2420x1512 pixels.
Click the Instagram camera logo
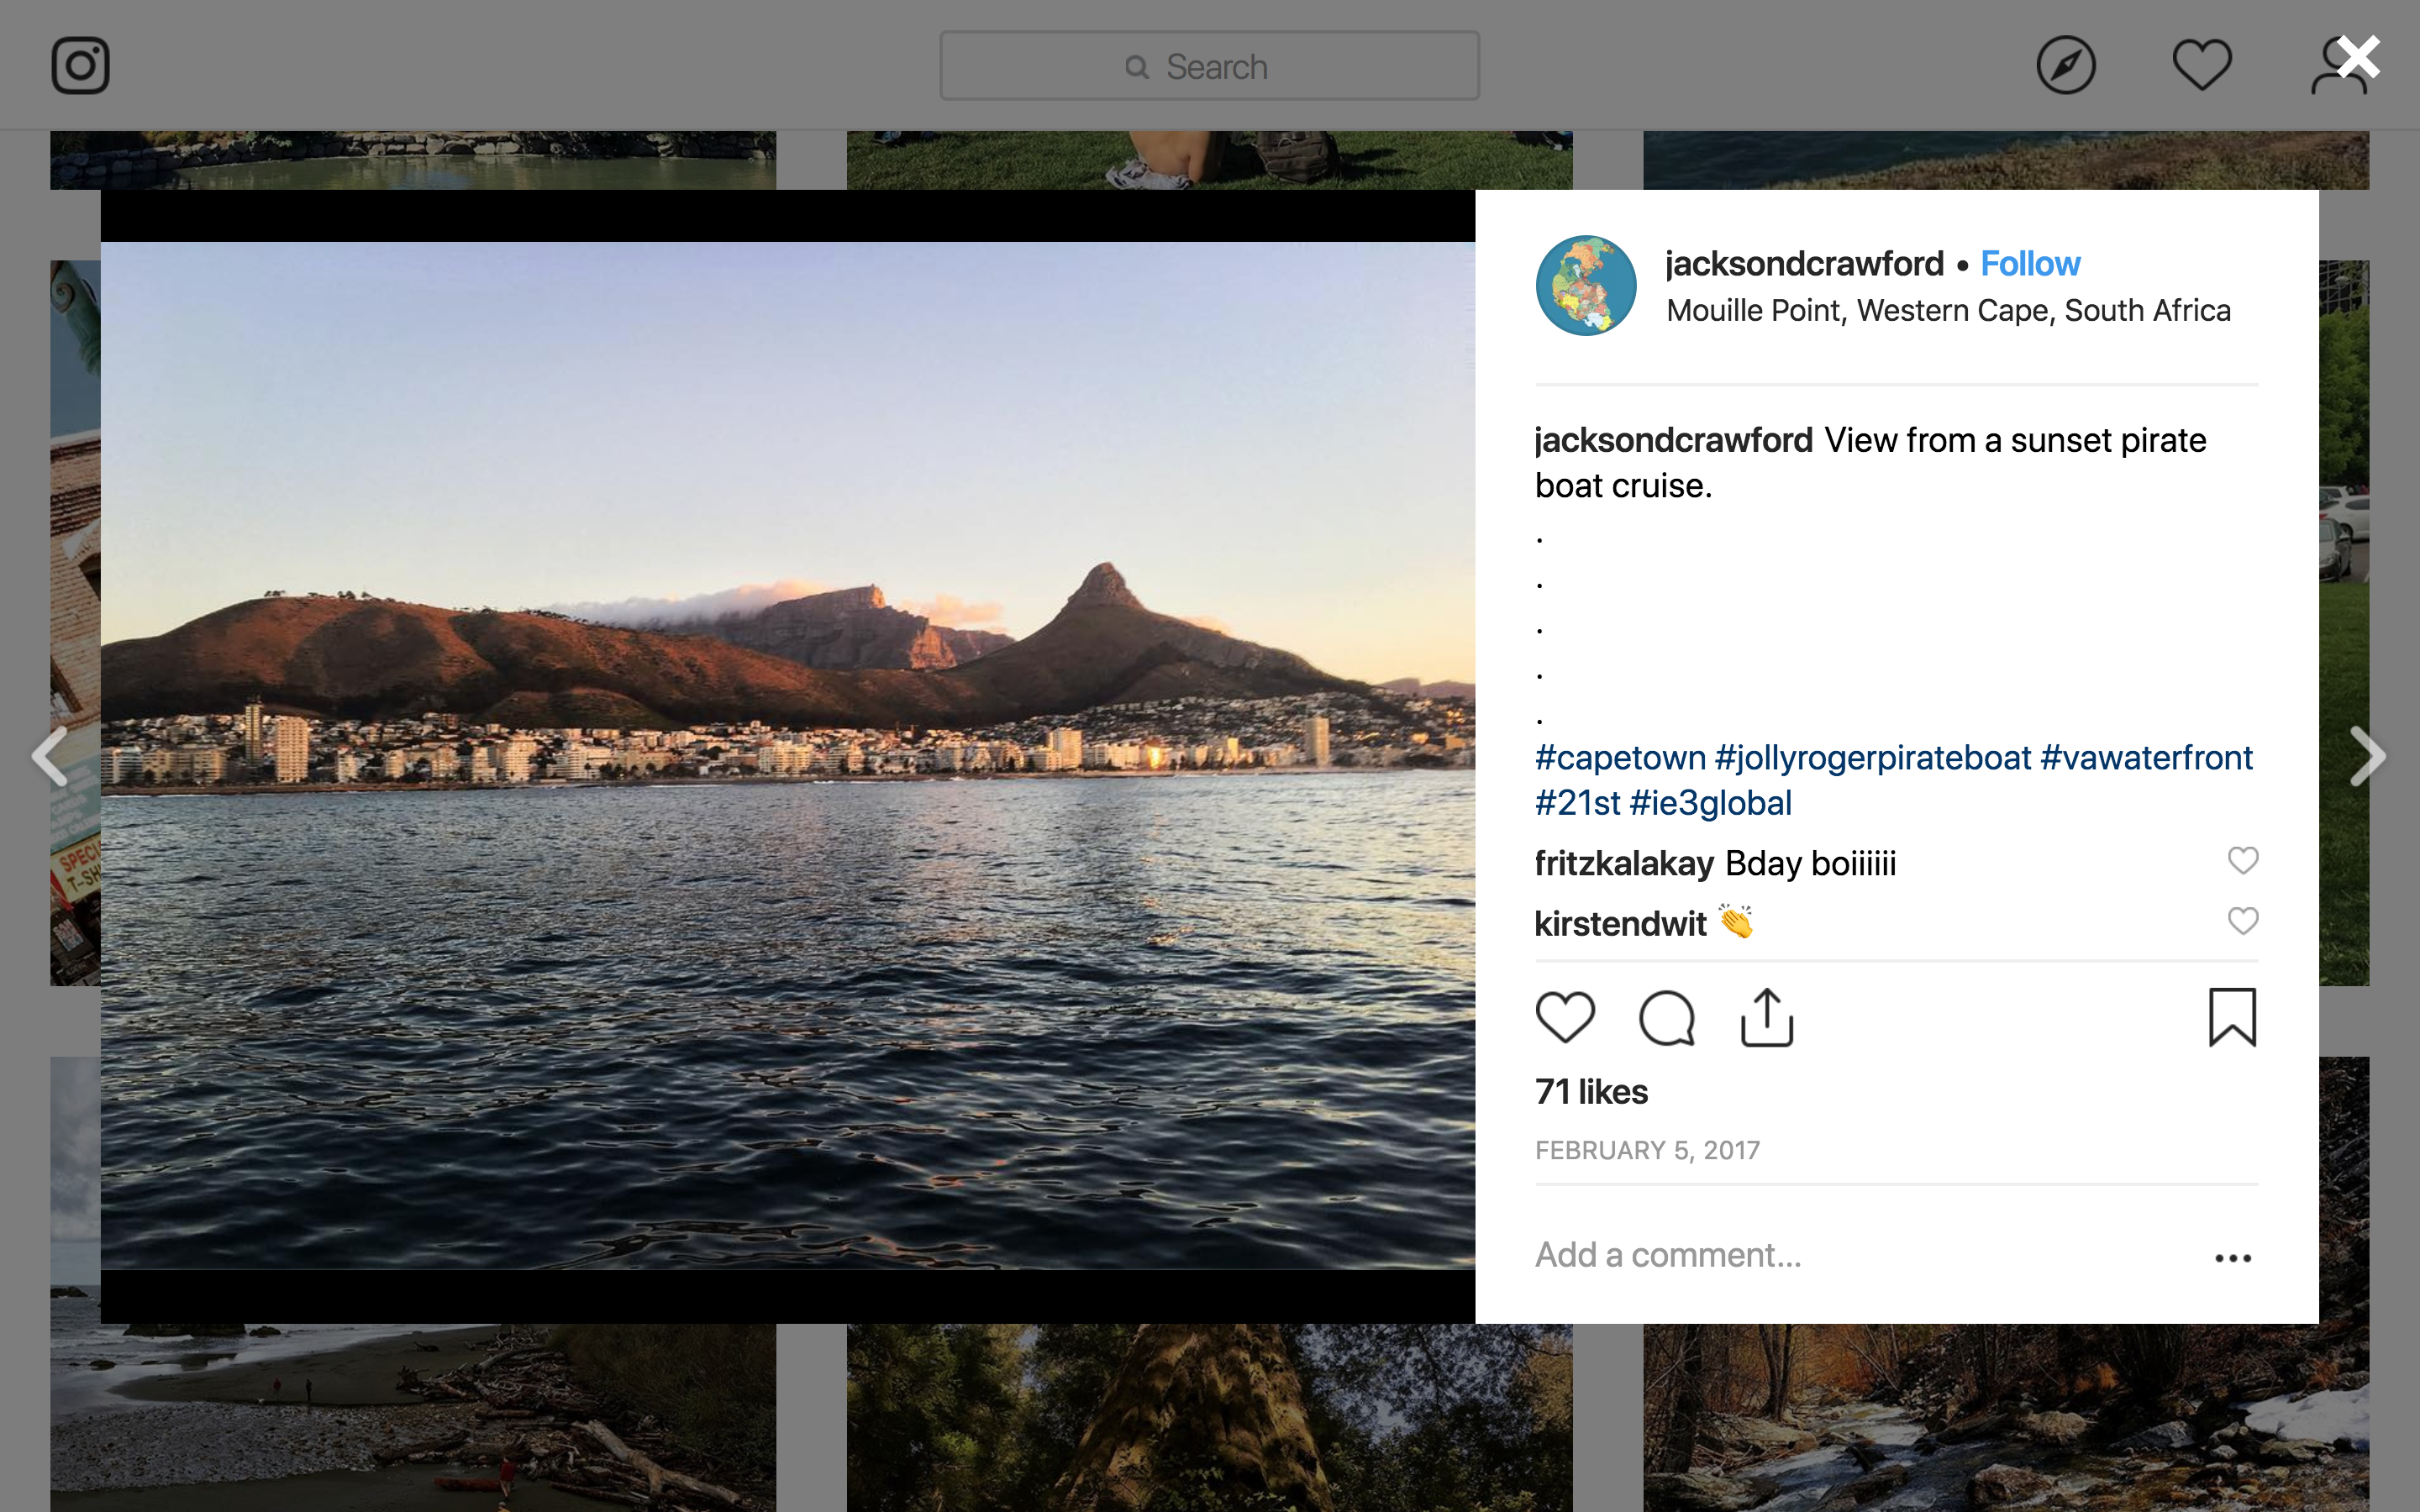[x=80, y=66]
